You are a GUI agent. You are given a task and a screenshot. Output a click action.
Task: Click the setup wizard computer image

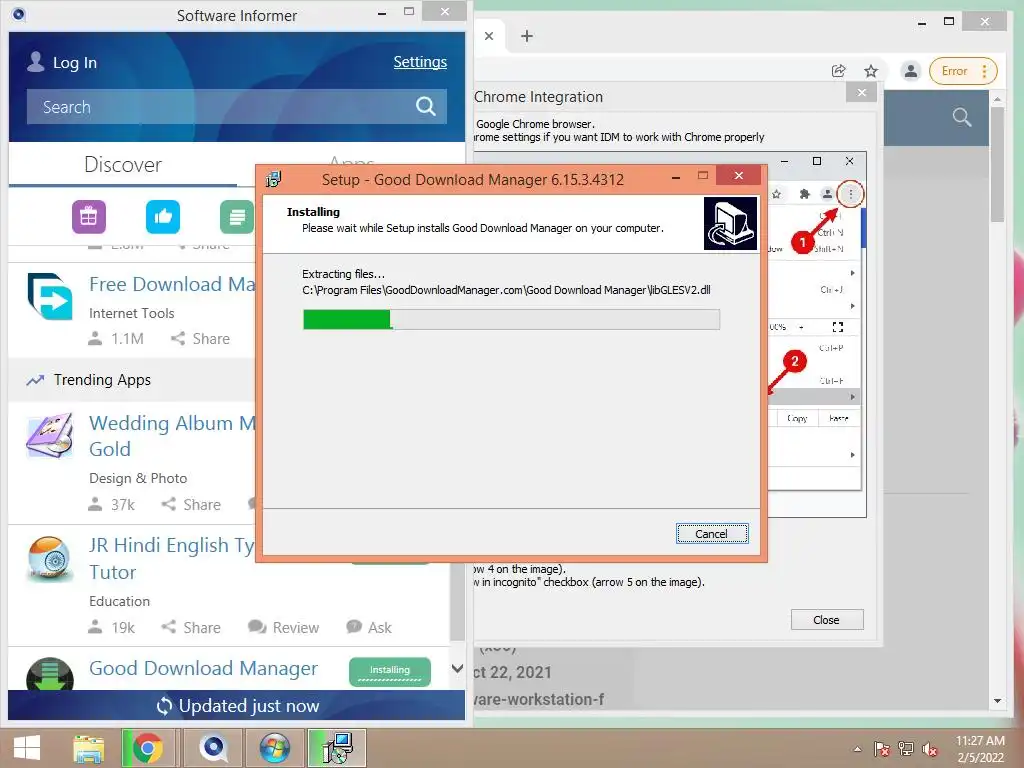(x=730, y=223)
